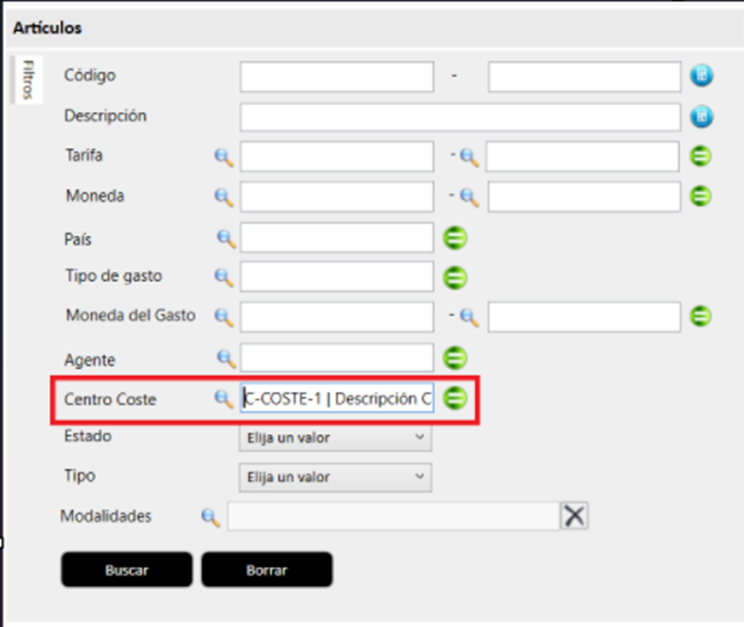Click green list icon on Tarifa row
This screenshot has width=744, height=627.
701,156
